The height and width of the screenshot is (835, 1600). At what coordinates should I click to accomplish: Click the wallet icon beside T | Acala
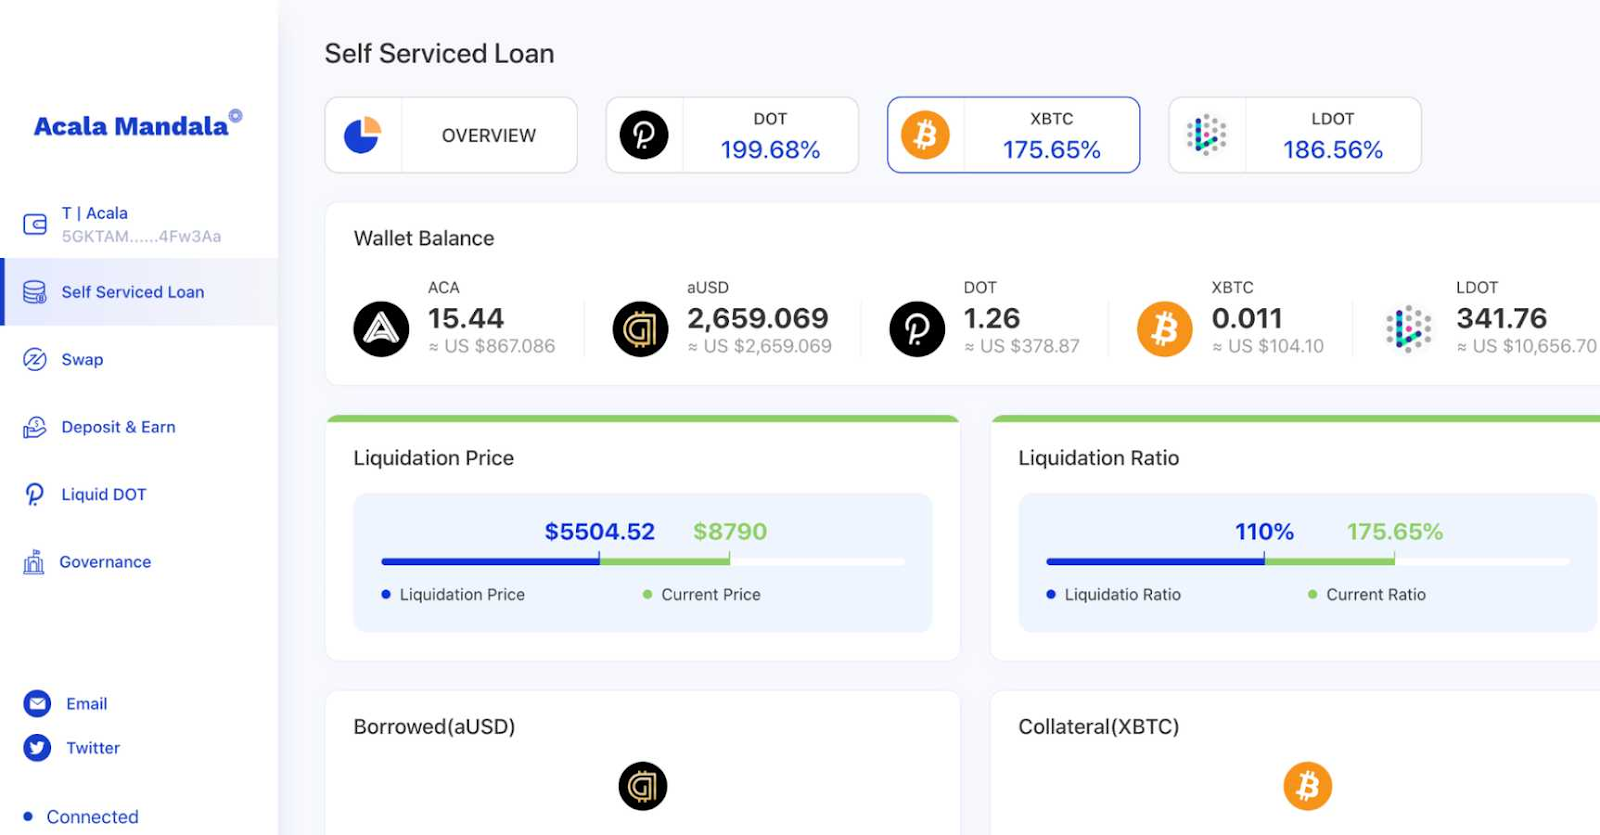tap(35, 224)
